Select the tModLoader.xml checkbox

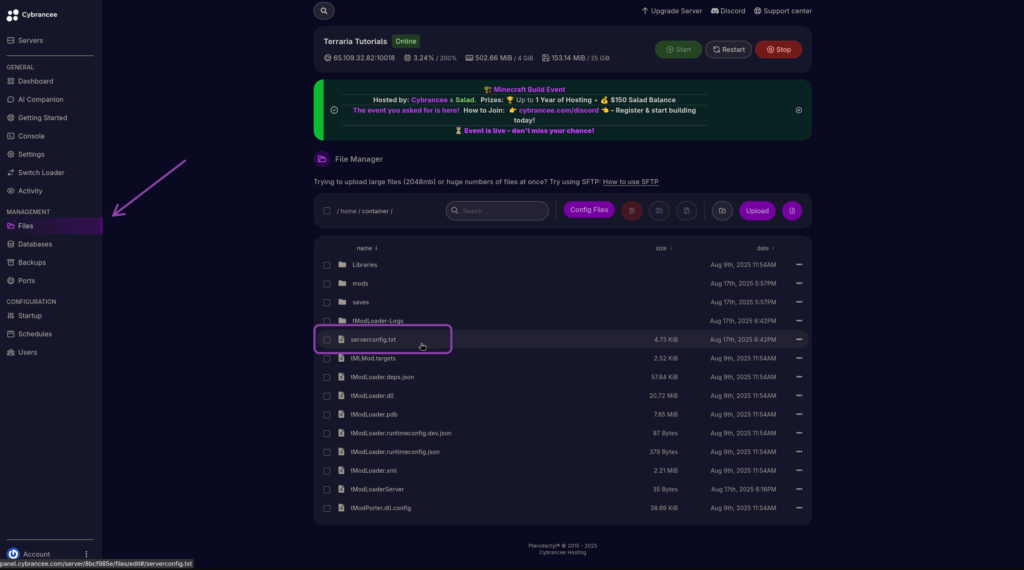[327, 471]
